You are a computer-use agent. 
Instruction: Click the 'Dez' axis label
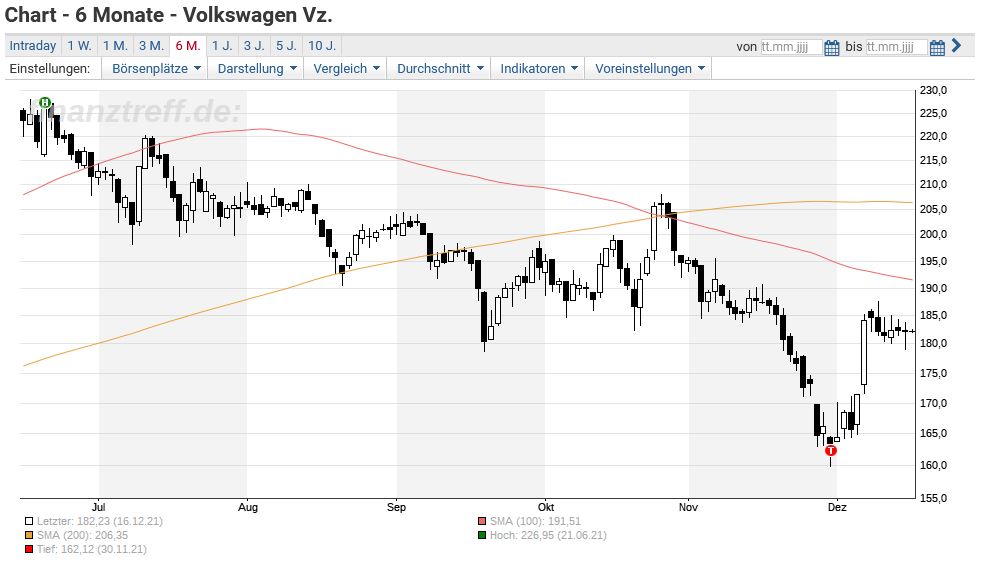coord(837,507)
